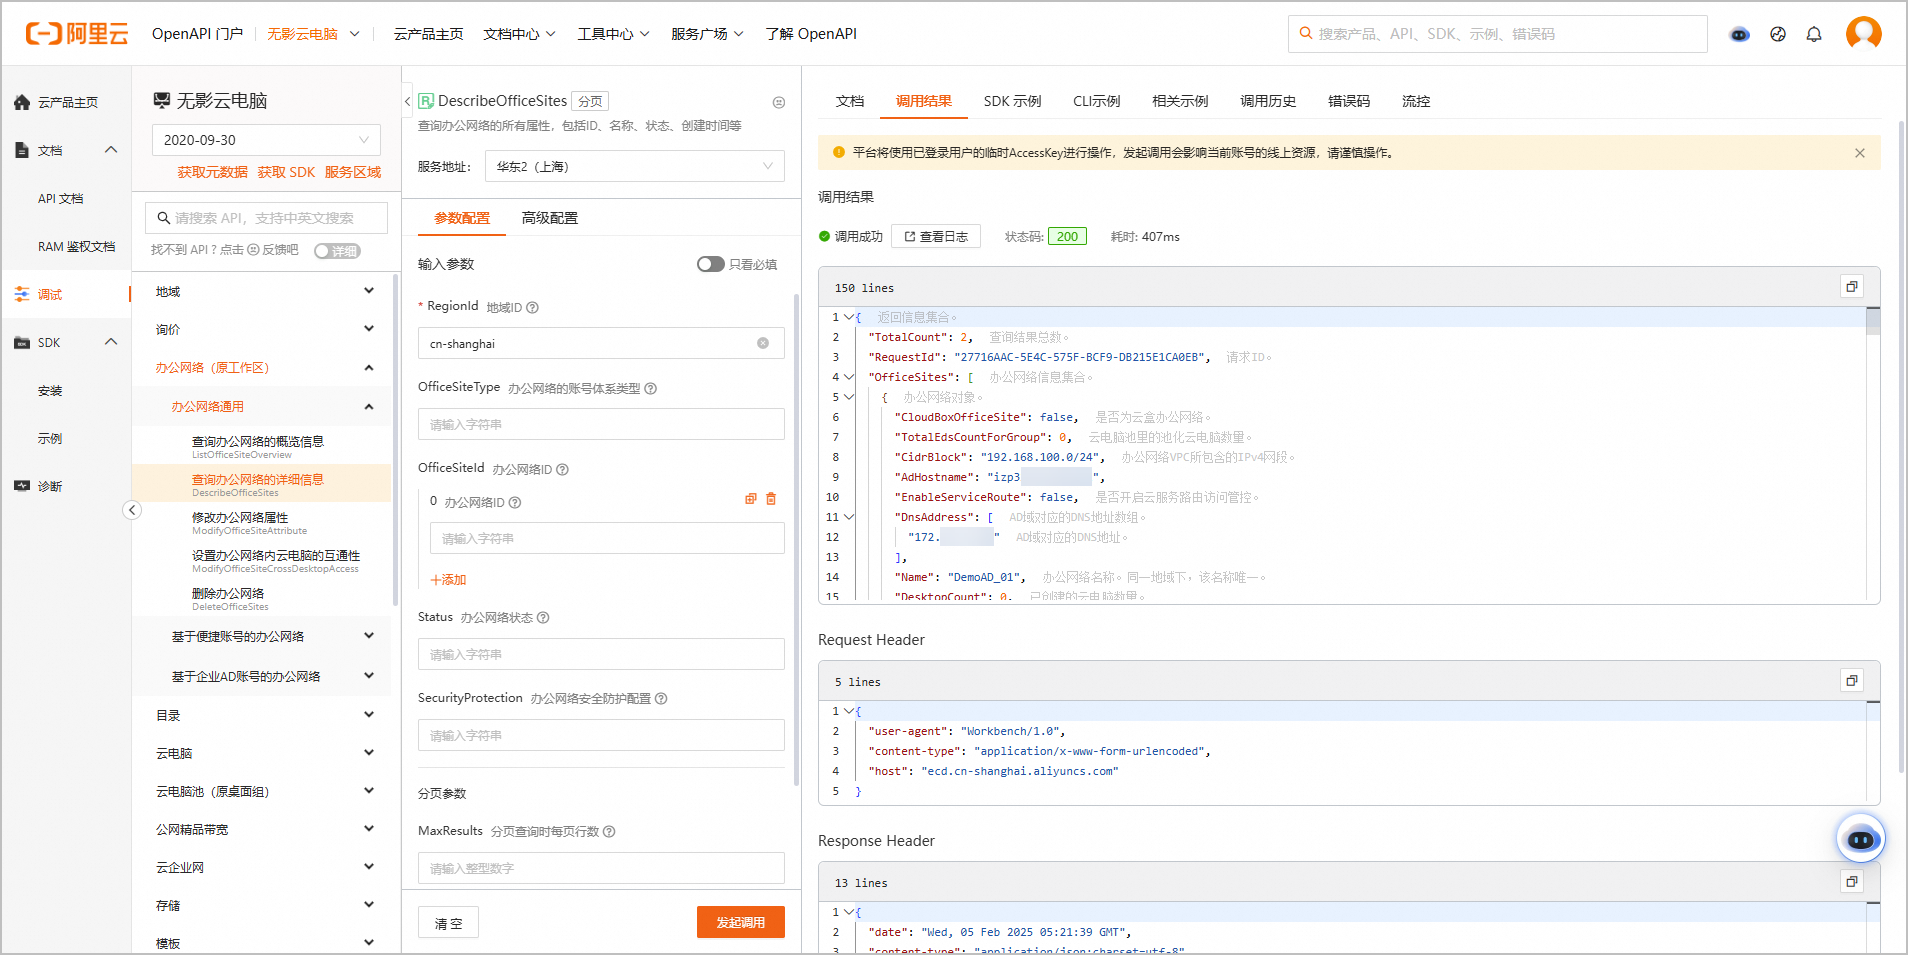Open the 工具中心 menu
This screenshot has width=1908, height=955.
(x=613, y=34)
